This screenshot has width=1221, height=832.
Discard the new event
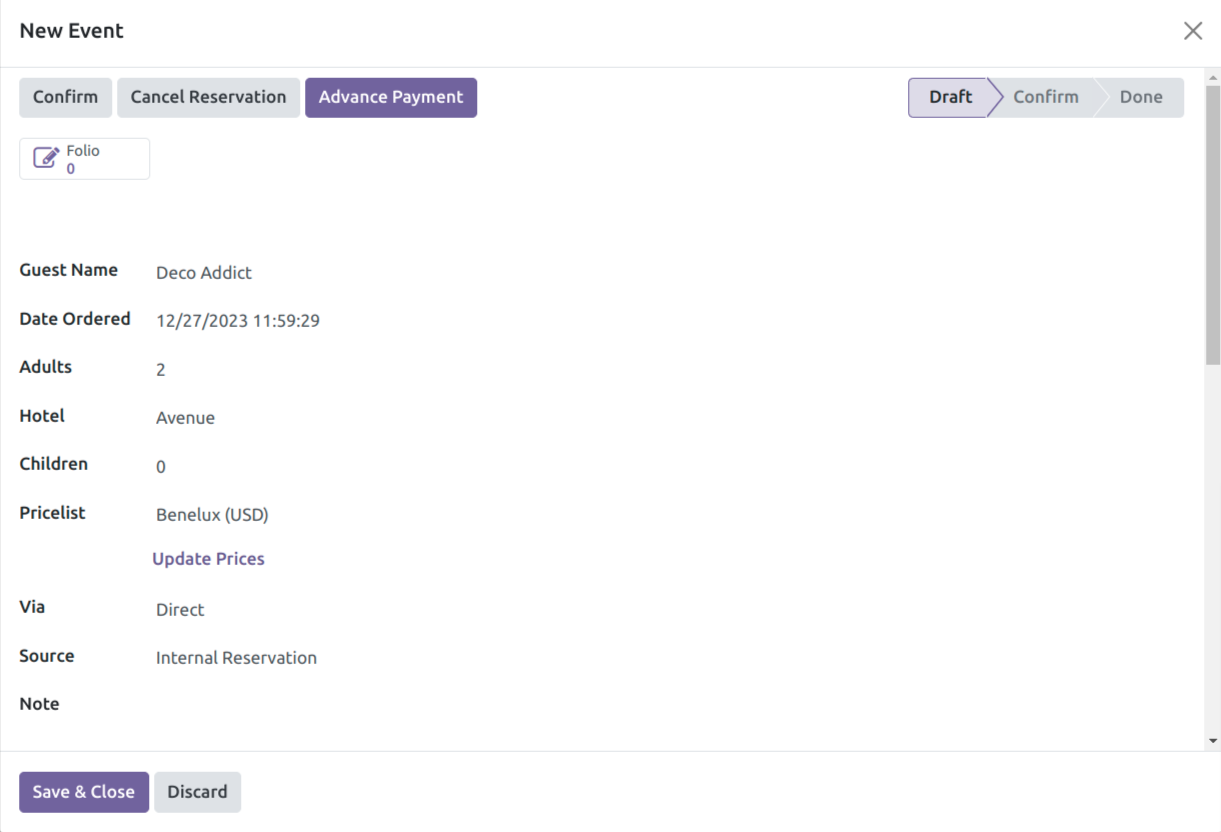click(197, 792)
